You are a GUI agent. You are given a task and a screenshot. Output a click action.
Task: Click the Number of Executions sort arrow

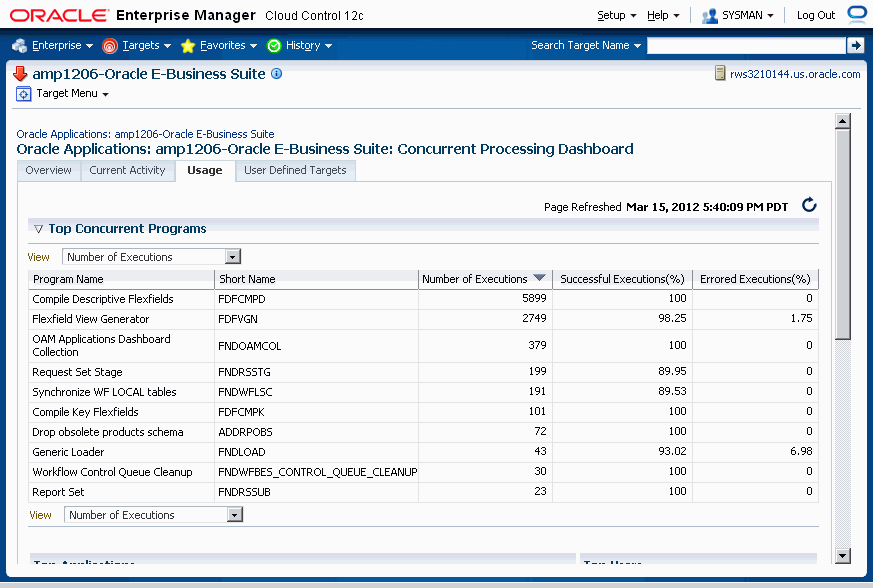pyautogui.click(x=539, y=278)
